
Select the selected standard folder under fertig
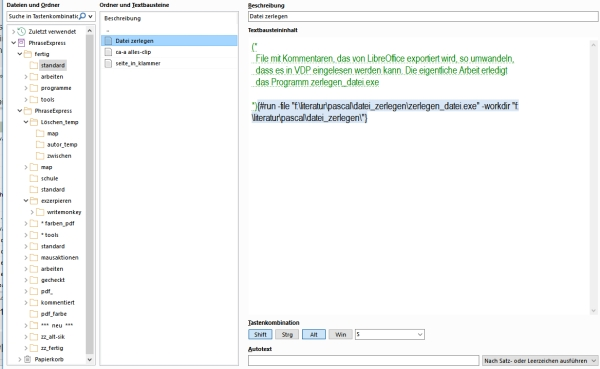(x=53, y=65)
